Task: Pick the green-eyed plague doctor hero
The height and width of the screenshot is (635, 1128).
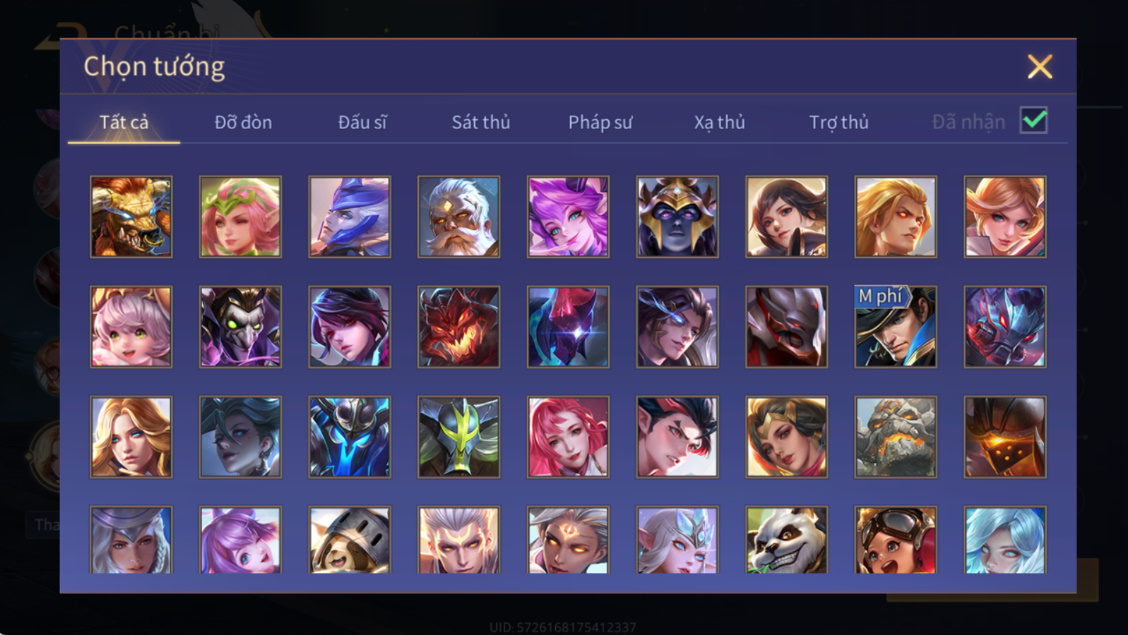Action: coord(240,326)
